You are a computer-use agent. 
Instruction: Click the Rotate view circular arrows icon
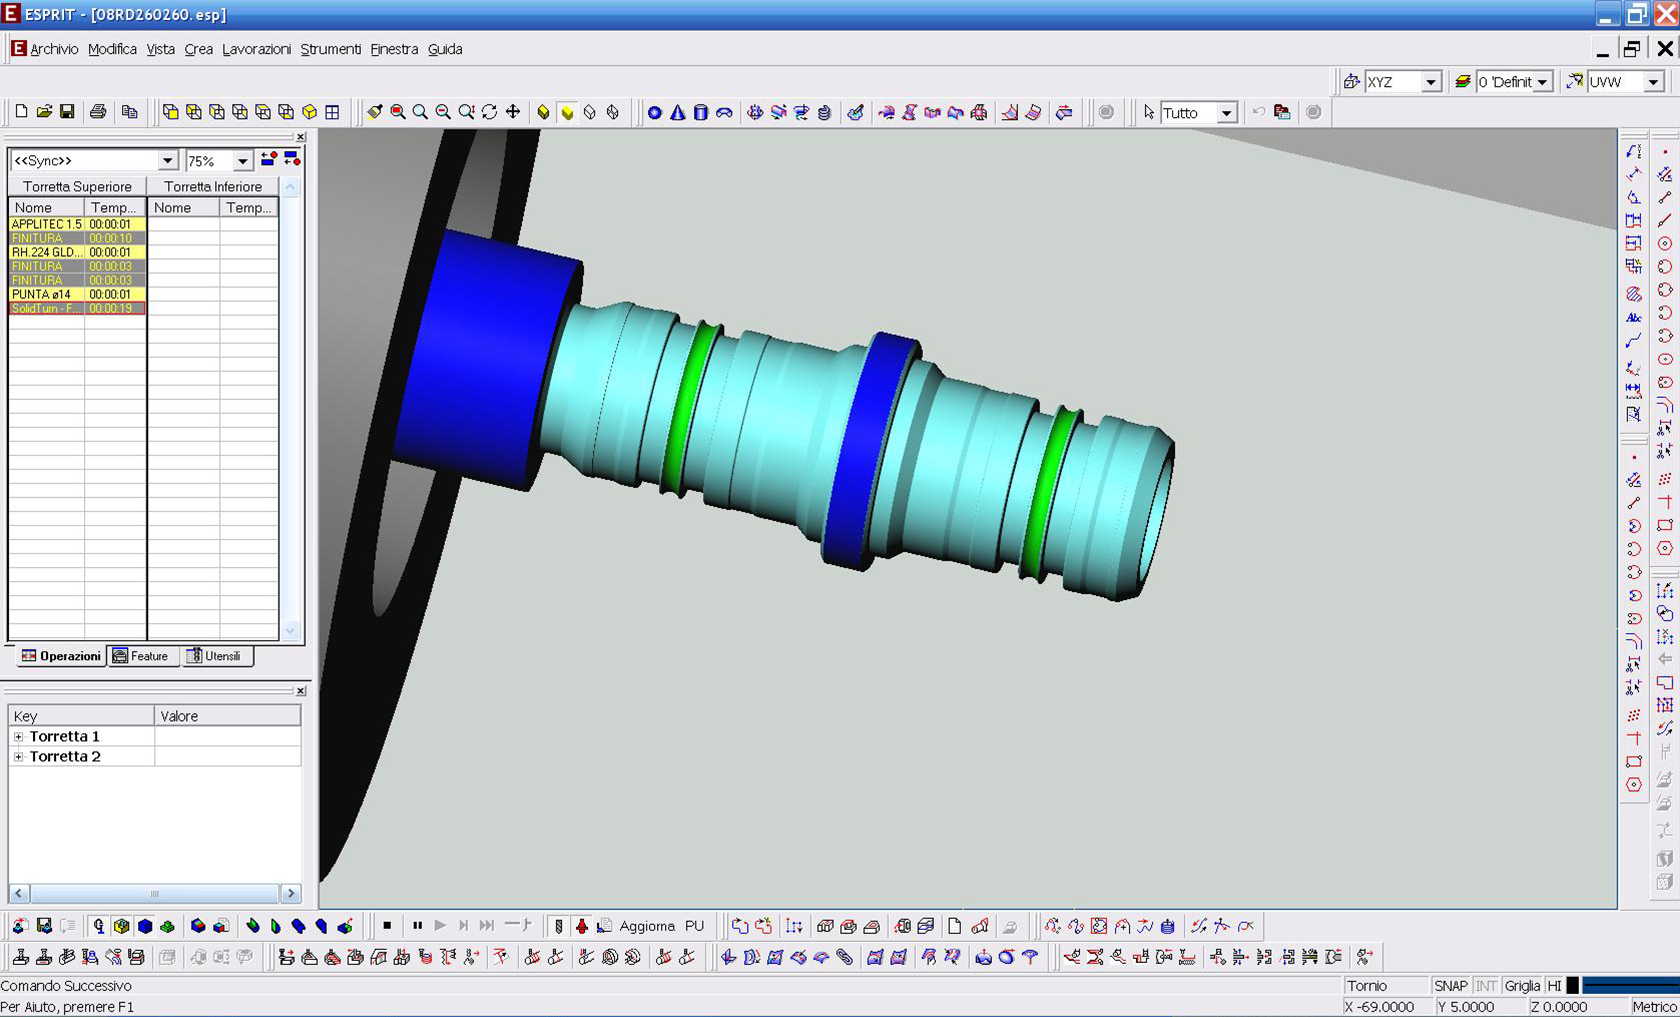click(x=489, y=112)
